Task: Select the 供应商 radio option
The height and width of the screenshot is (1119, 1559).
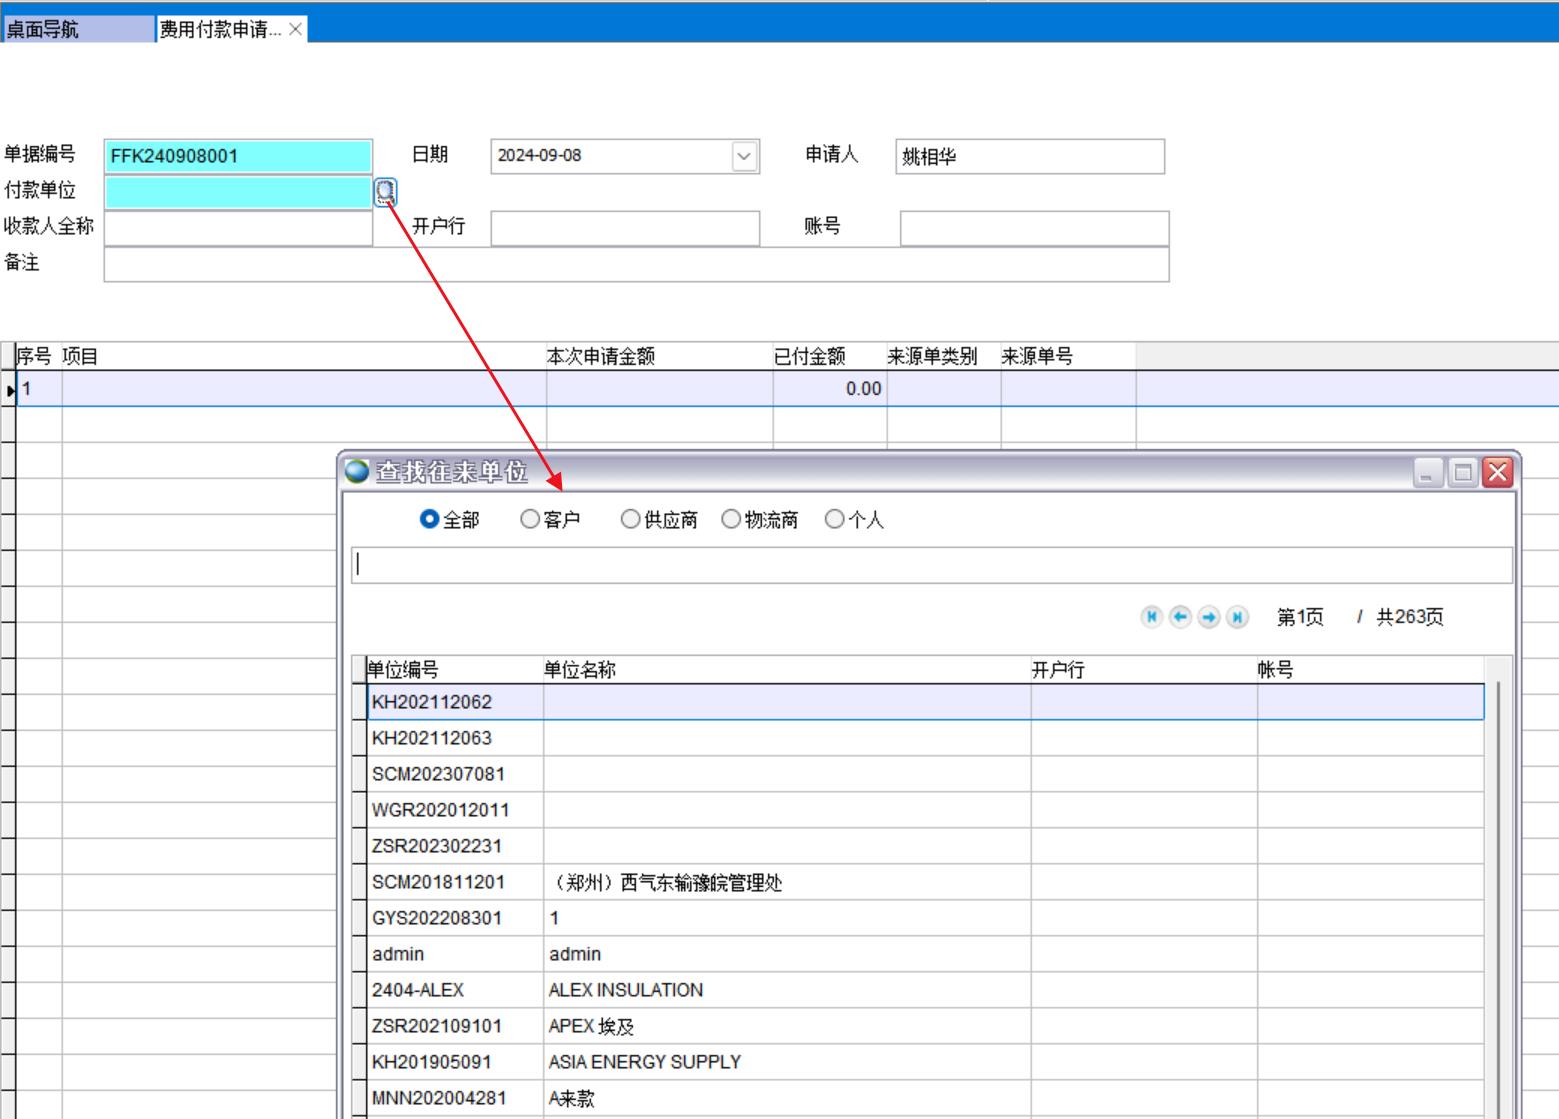Action: click(x=630, y=519)
